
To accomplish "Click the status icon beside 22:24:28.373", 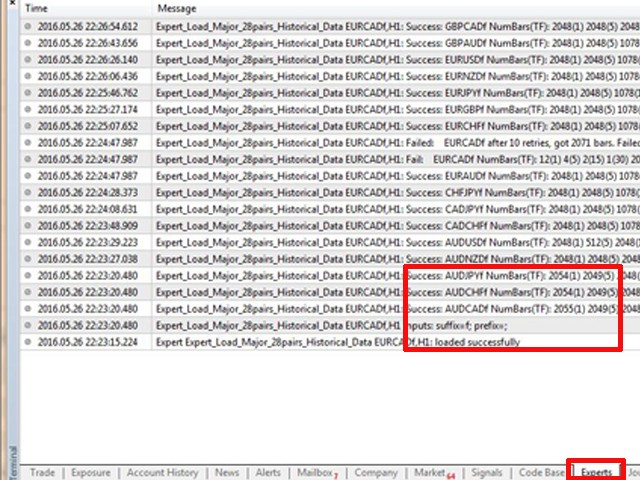I will (28, 192).
